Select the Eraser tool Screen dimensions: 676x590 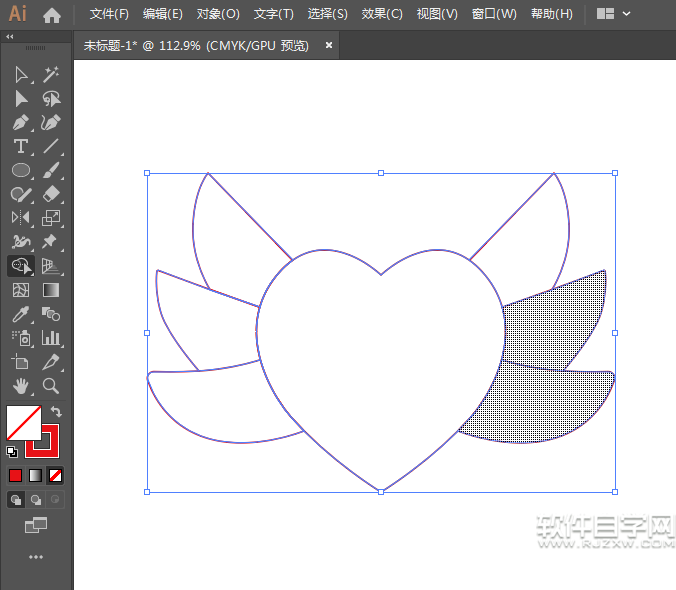(x=51, y=194)
